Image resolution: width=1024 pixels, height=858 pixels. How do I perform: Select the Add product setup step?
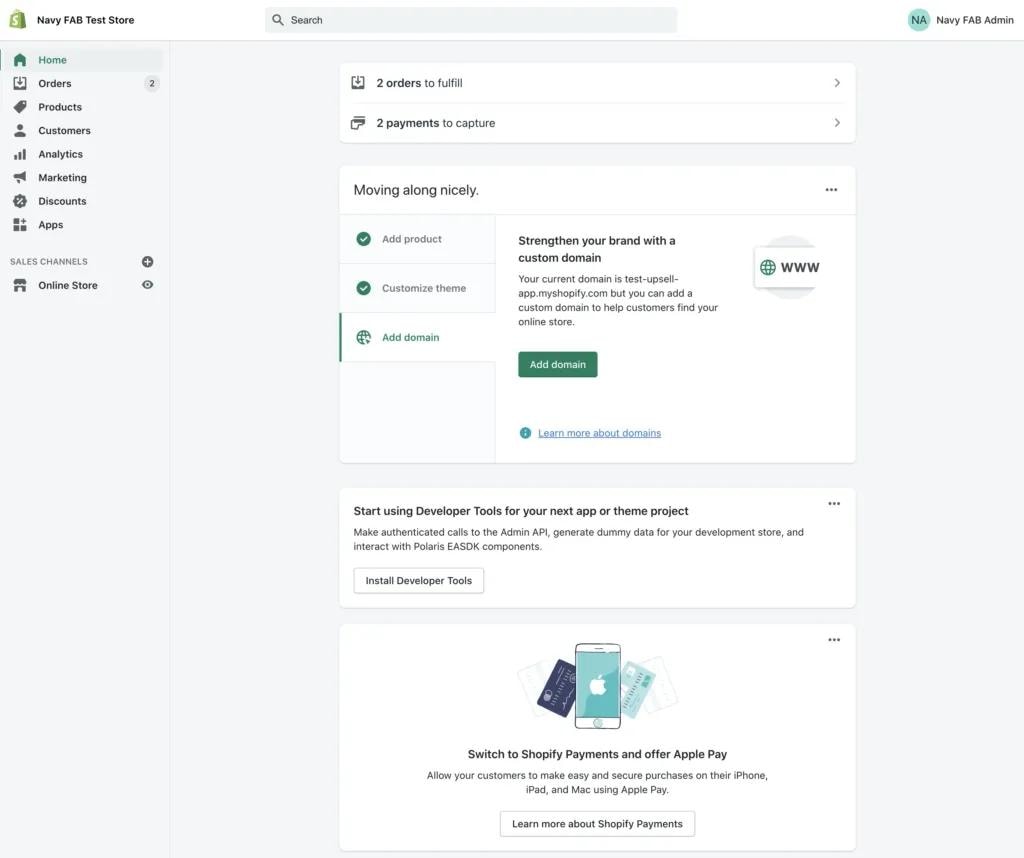(x=417, y=239)
